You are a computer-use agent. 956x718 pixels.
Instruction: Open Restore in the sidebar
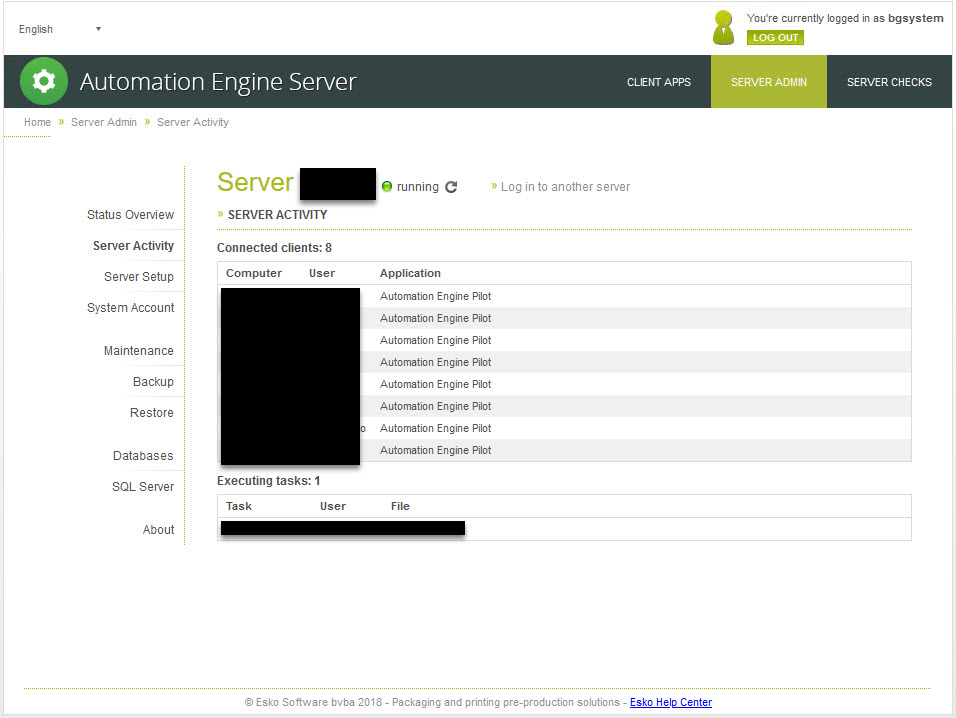151,413
